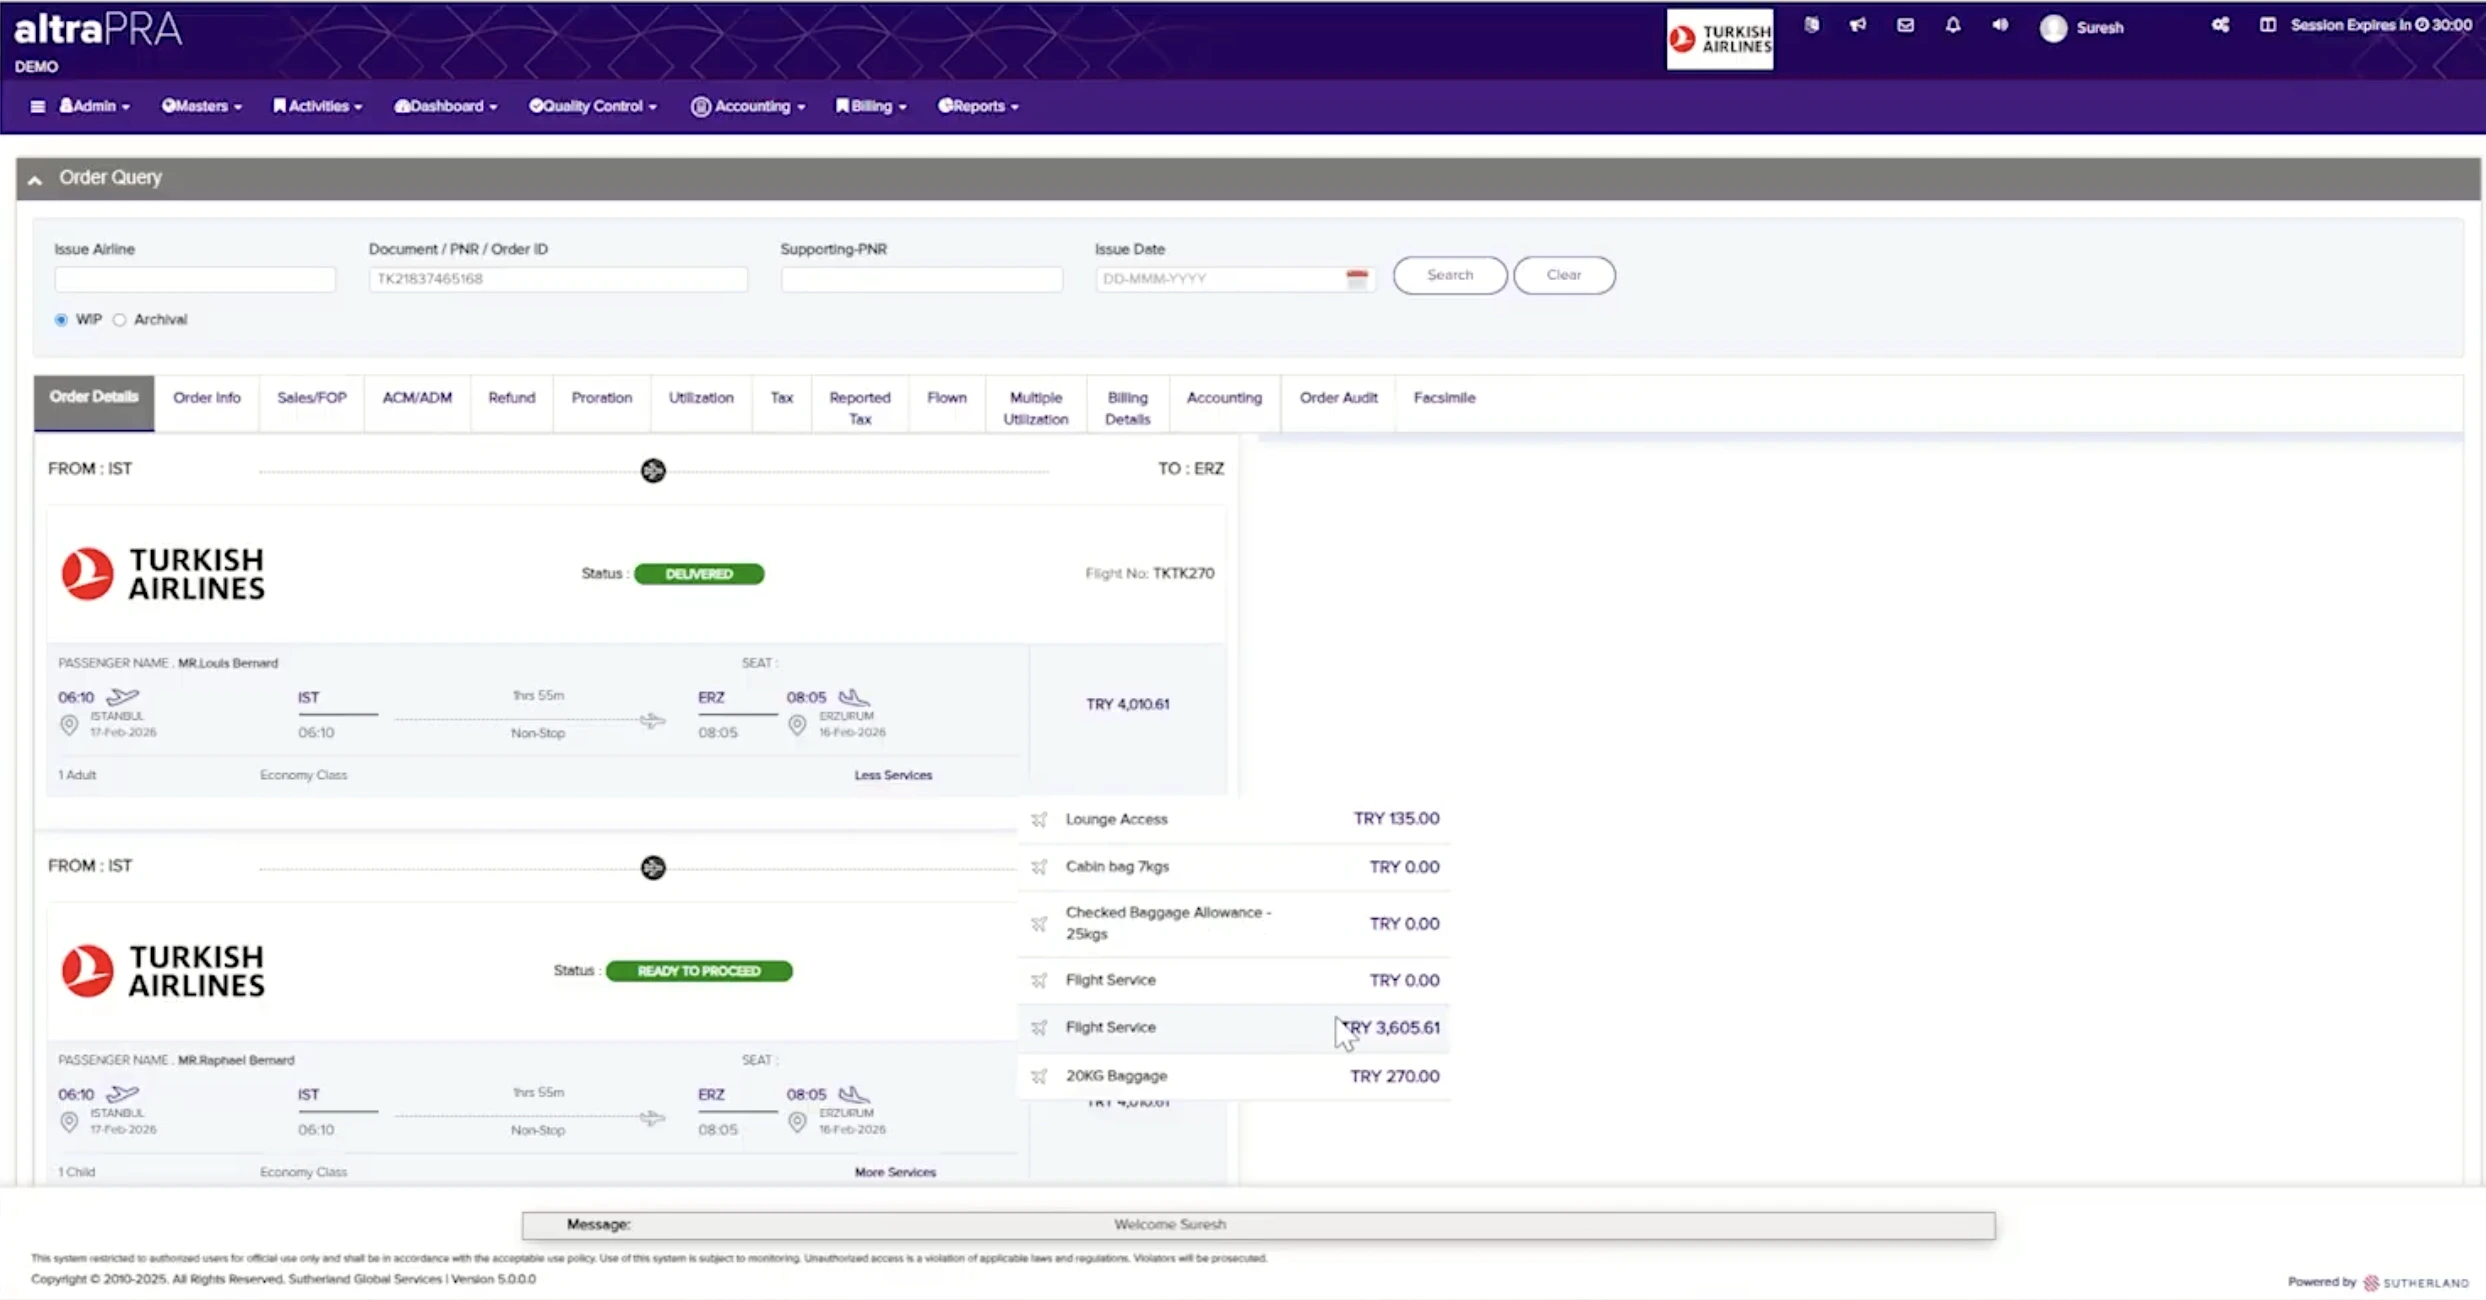Switch to the Proration tab
The image size is (2486, 1300).
pos(601,398)
